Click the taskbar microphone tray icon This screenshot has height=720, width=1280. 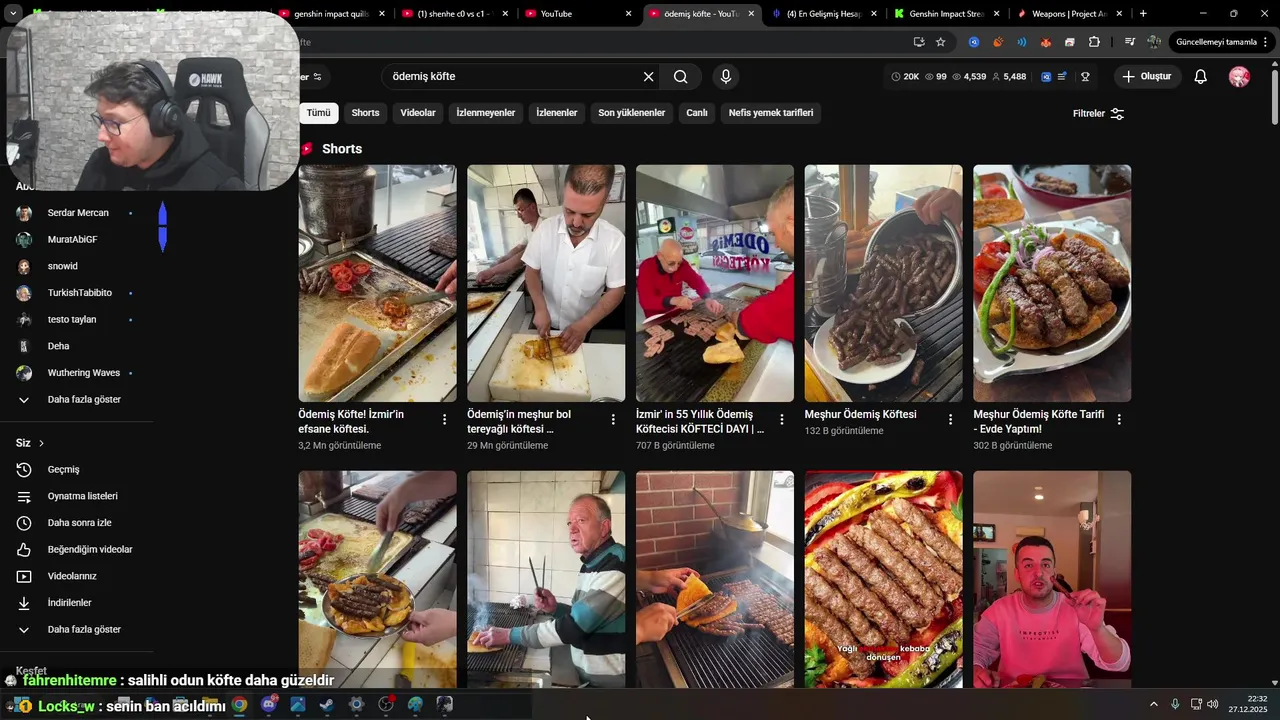(1175, 704)
